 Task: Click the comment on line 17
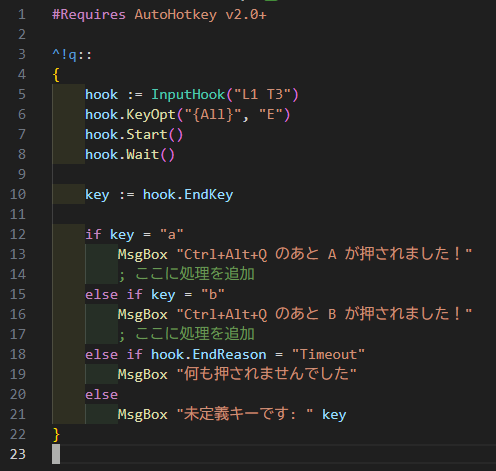click(x=186, y=334)
